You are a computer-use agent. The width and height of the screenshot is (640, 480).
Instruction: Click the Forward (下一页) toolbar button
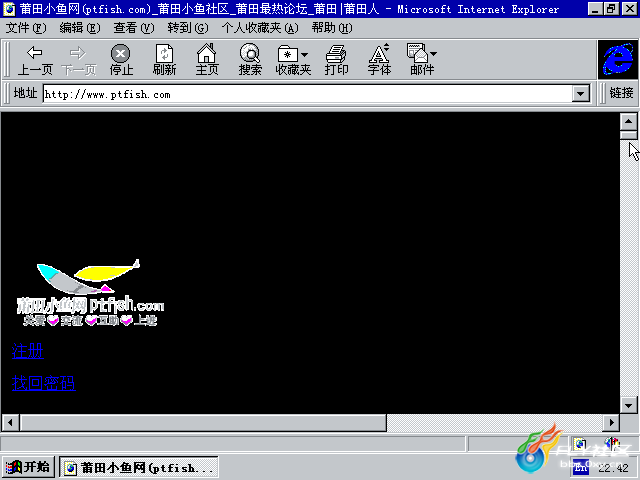point(78,60)
